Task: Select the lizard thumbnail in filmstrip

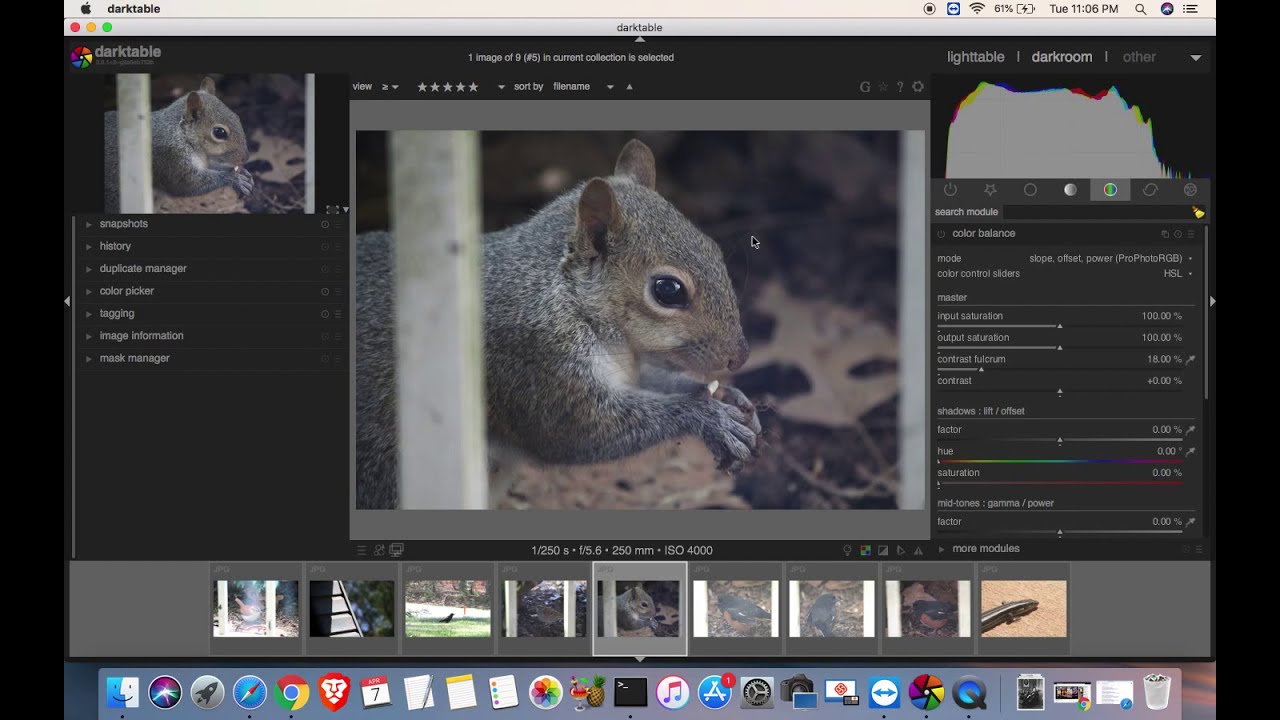Action: [1023, 608]
